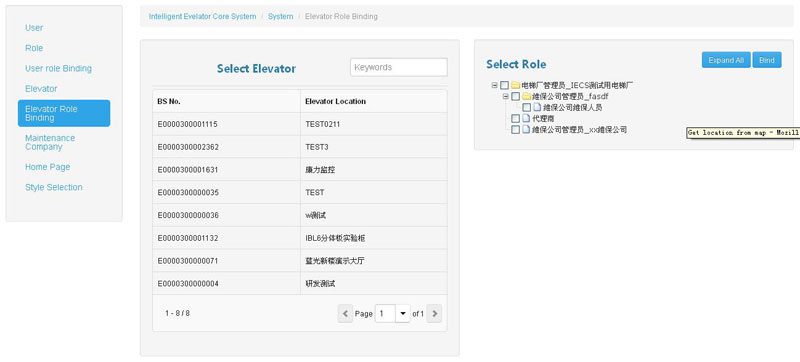Screen dimensions: 800x362
Task: Click the w测试 location cell
Action: [374, 215]
